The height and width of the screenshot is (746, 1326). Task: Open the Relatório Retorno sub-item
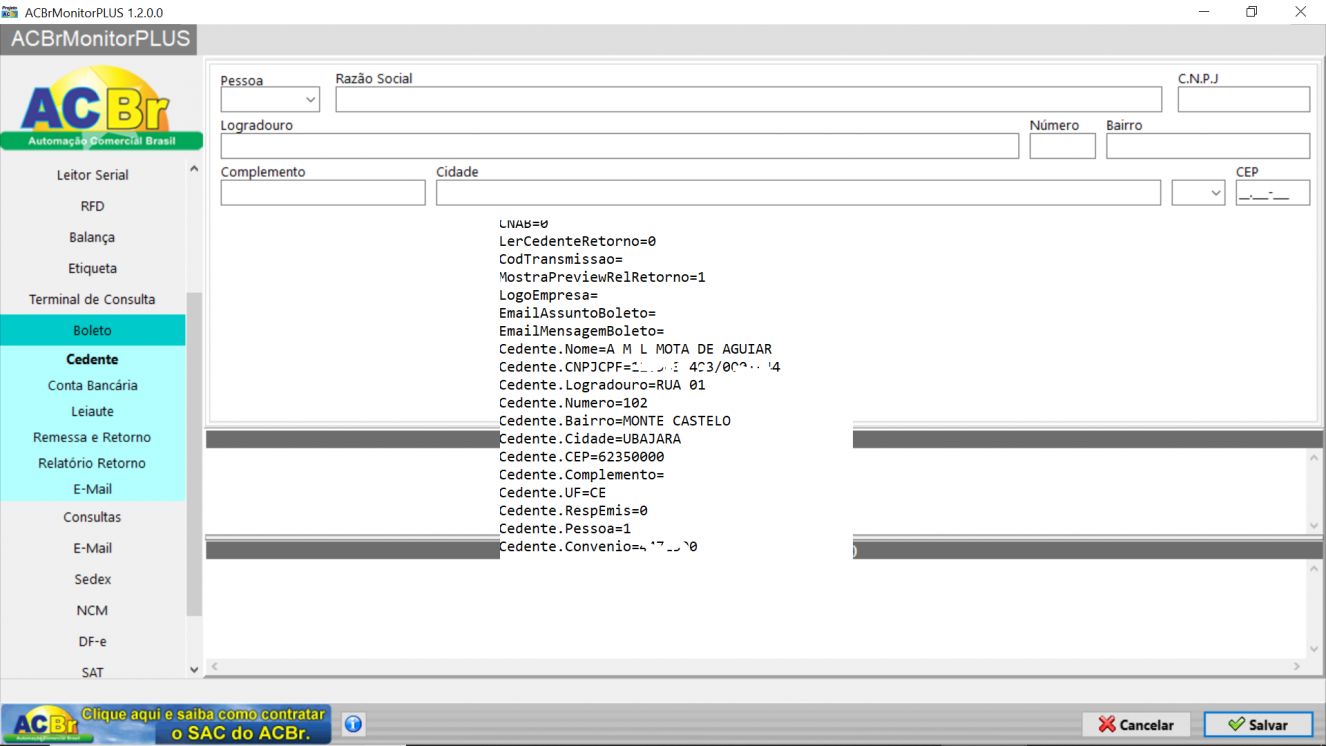click(92, 463)
